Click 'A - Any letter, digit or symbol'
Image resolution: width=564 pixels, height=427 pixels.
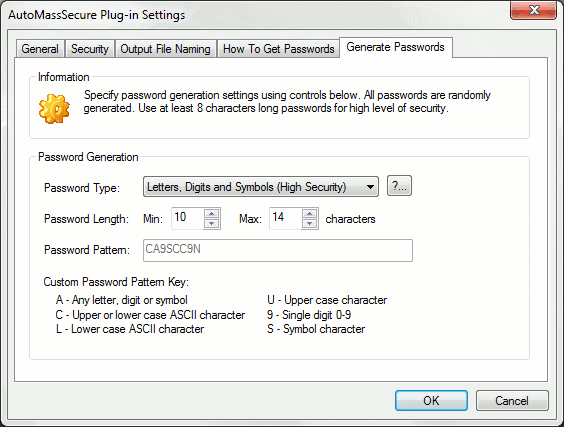[122, 300]
